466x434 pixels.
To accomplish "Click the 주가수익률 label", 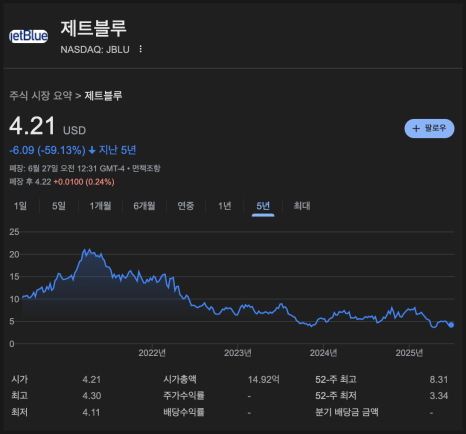I will point(184,396).
